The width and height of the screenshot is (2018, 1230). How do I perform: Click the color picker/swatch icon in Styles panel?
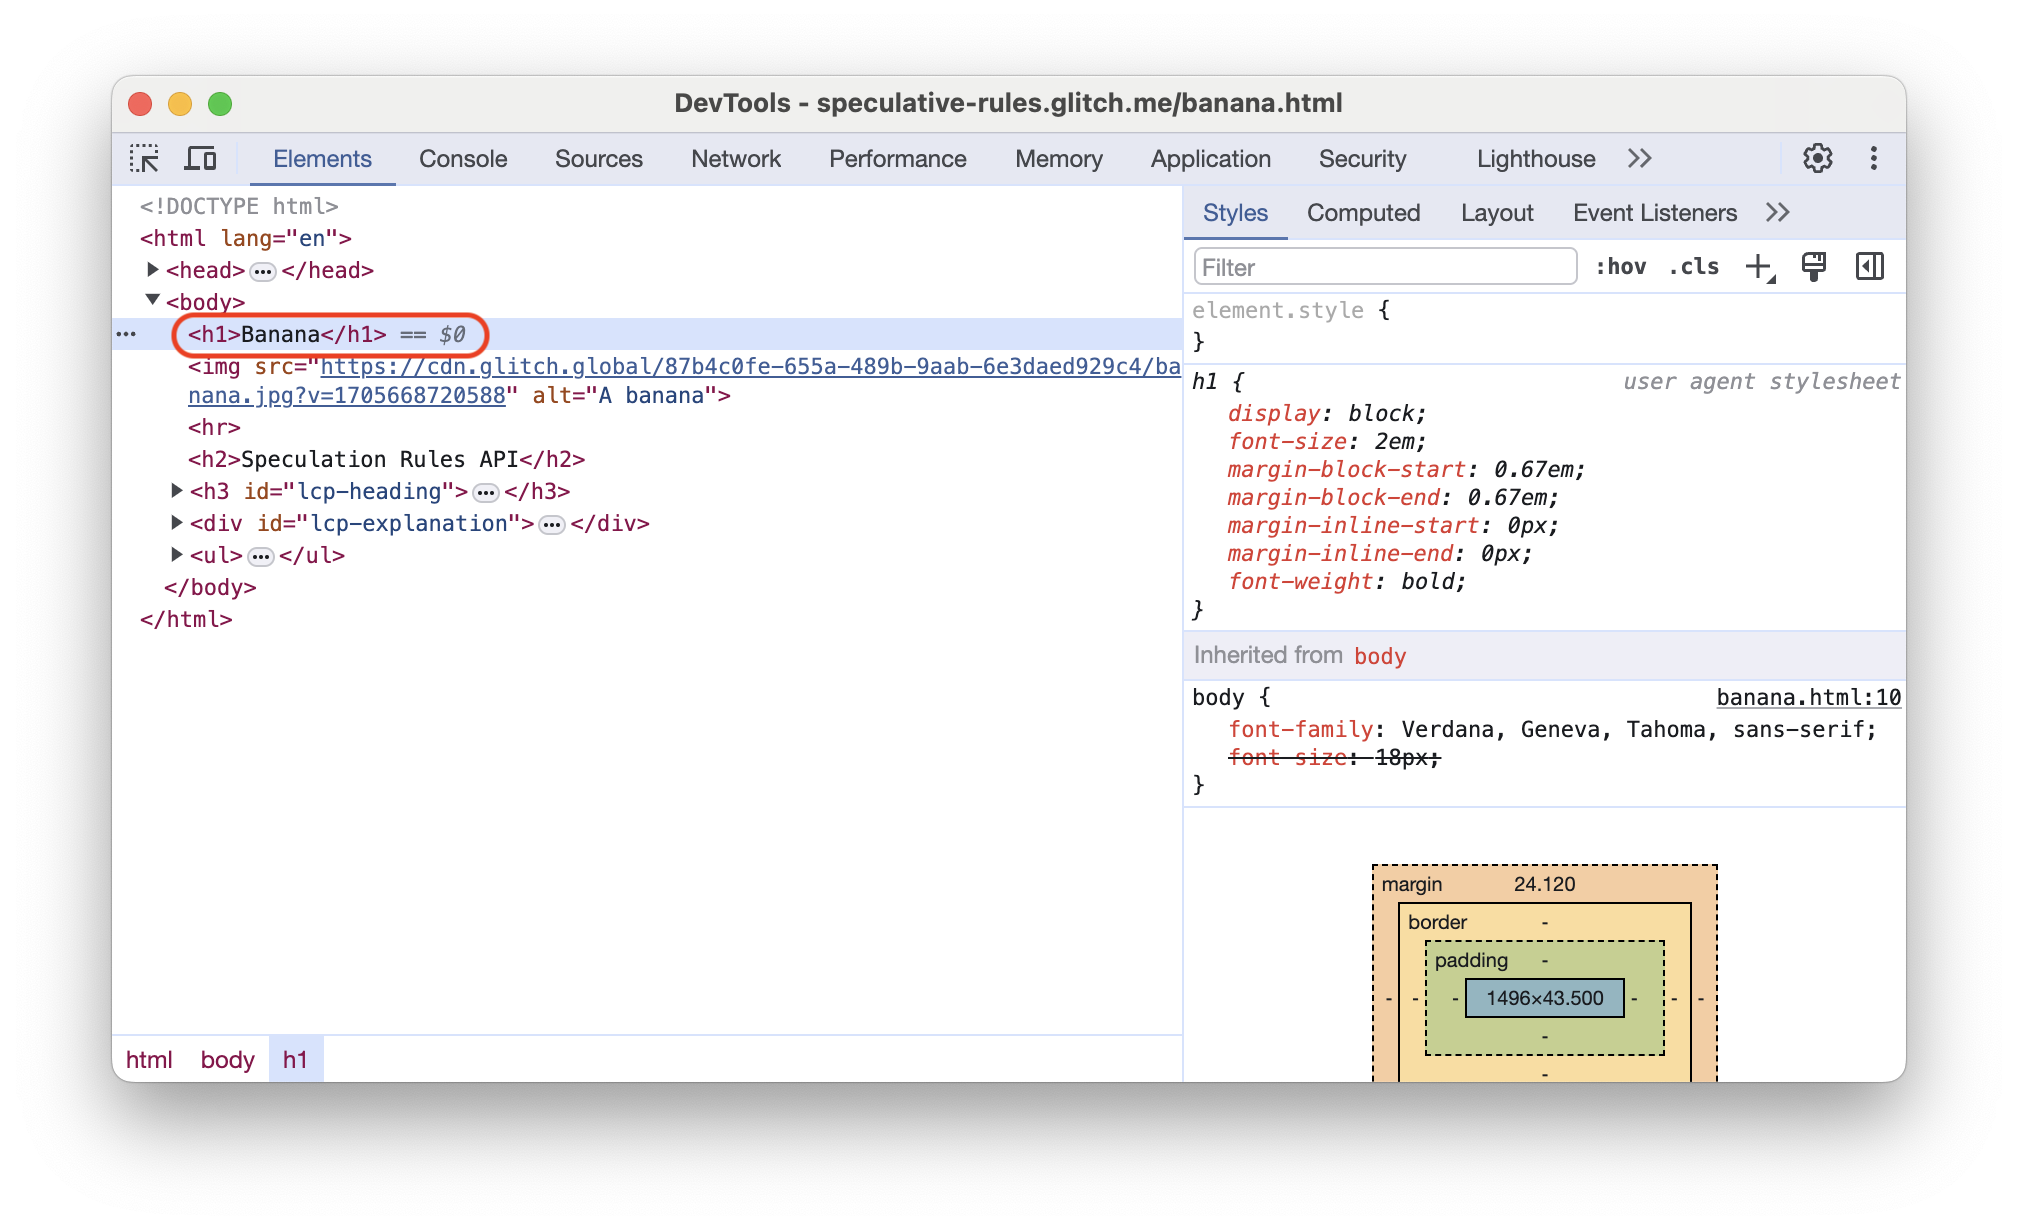click(1813, 265)
